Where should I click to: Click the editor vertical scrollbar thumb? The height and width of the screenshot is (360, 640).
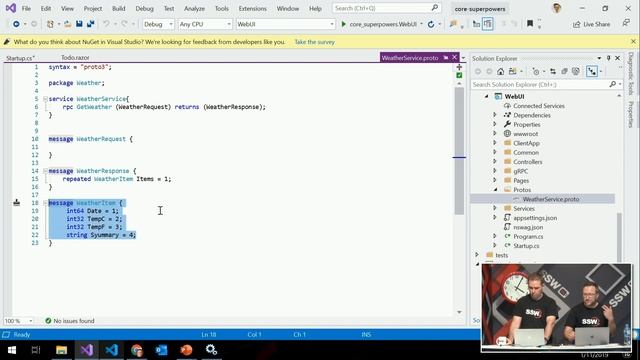pyautogui.click(x=459, y=151)
